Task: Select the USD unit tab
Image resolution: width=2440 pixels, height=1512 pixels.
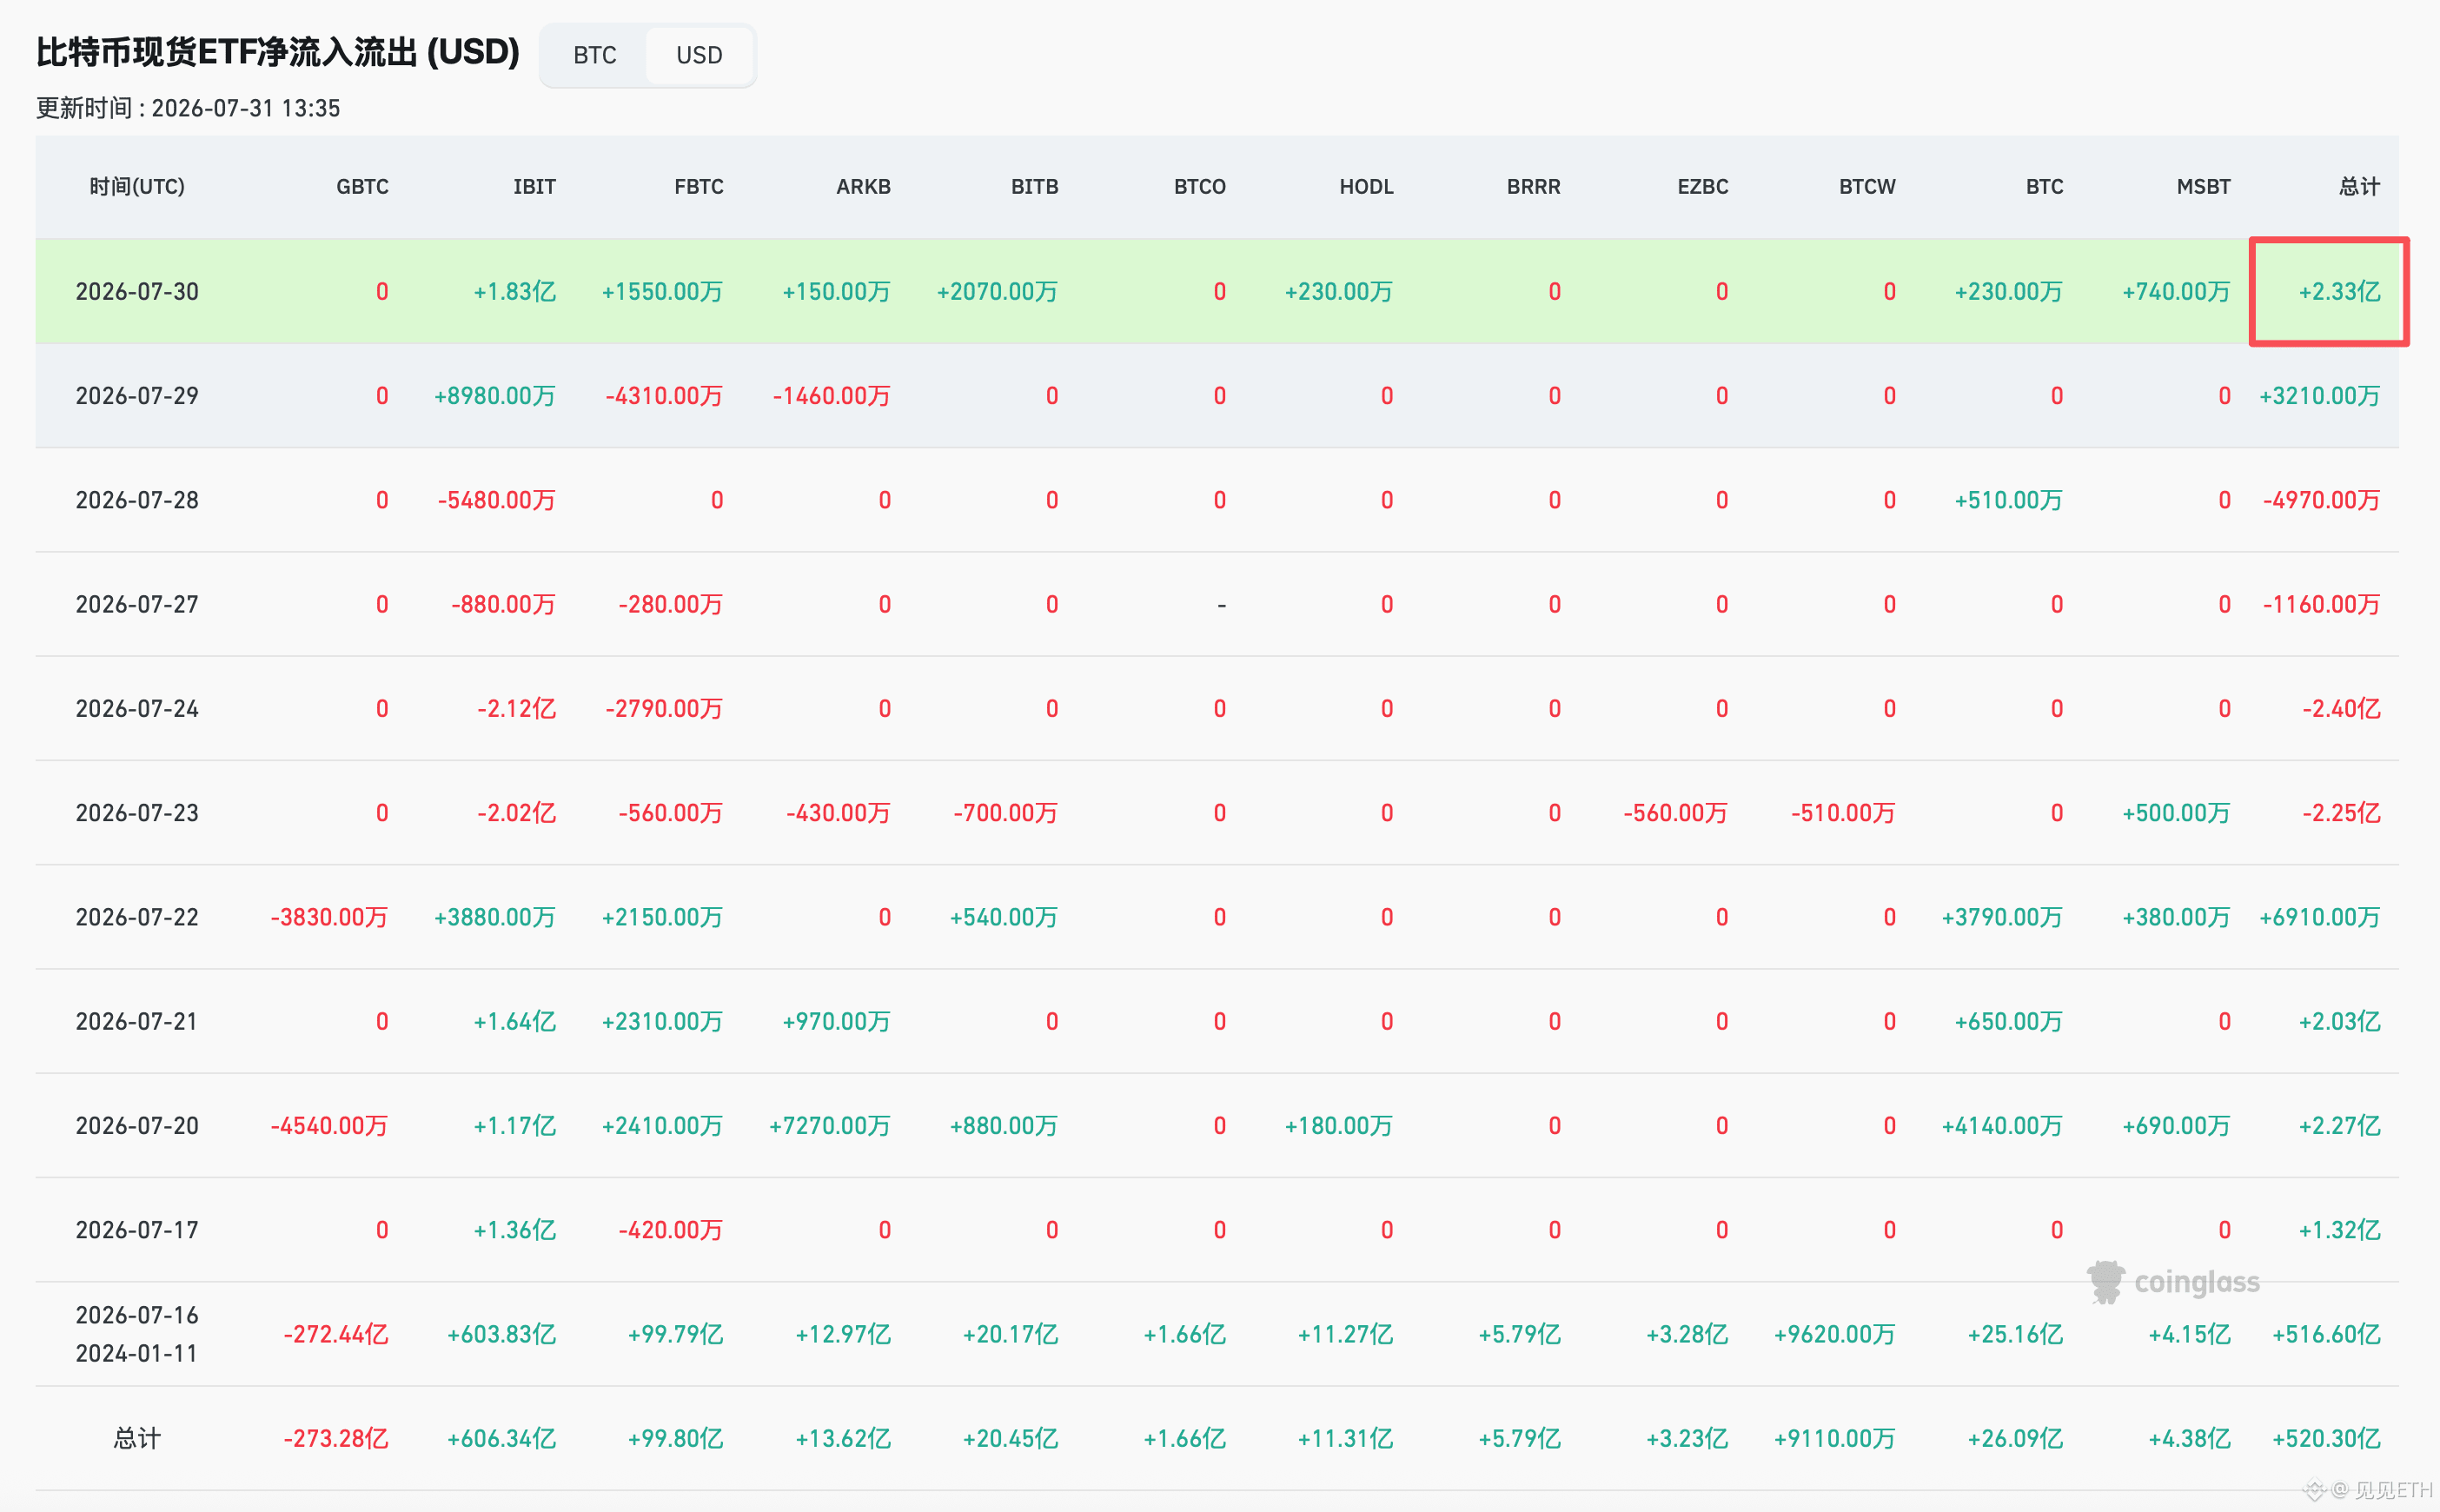Action: tap(699, 55)
